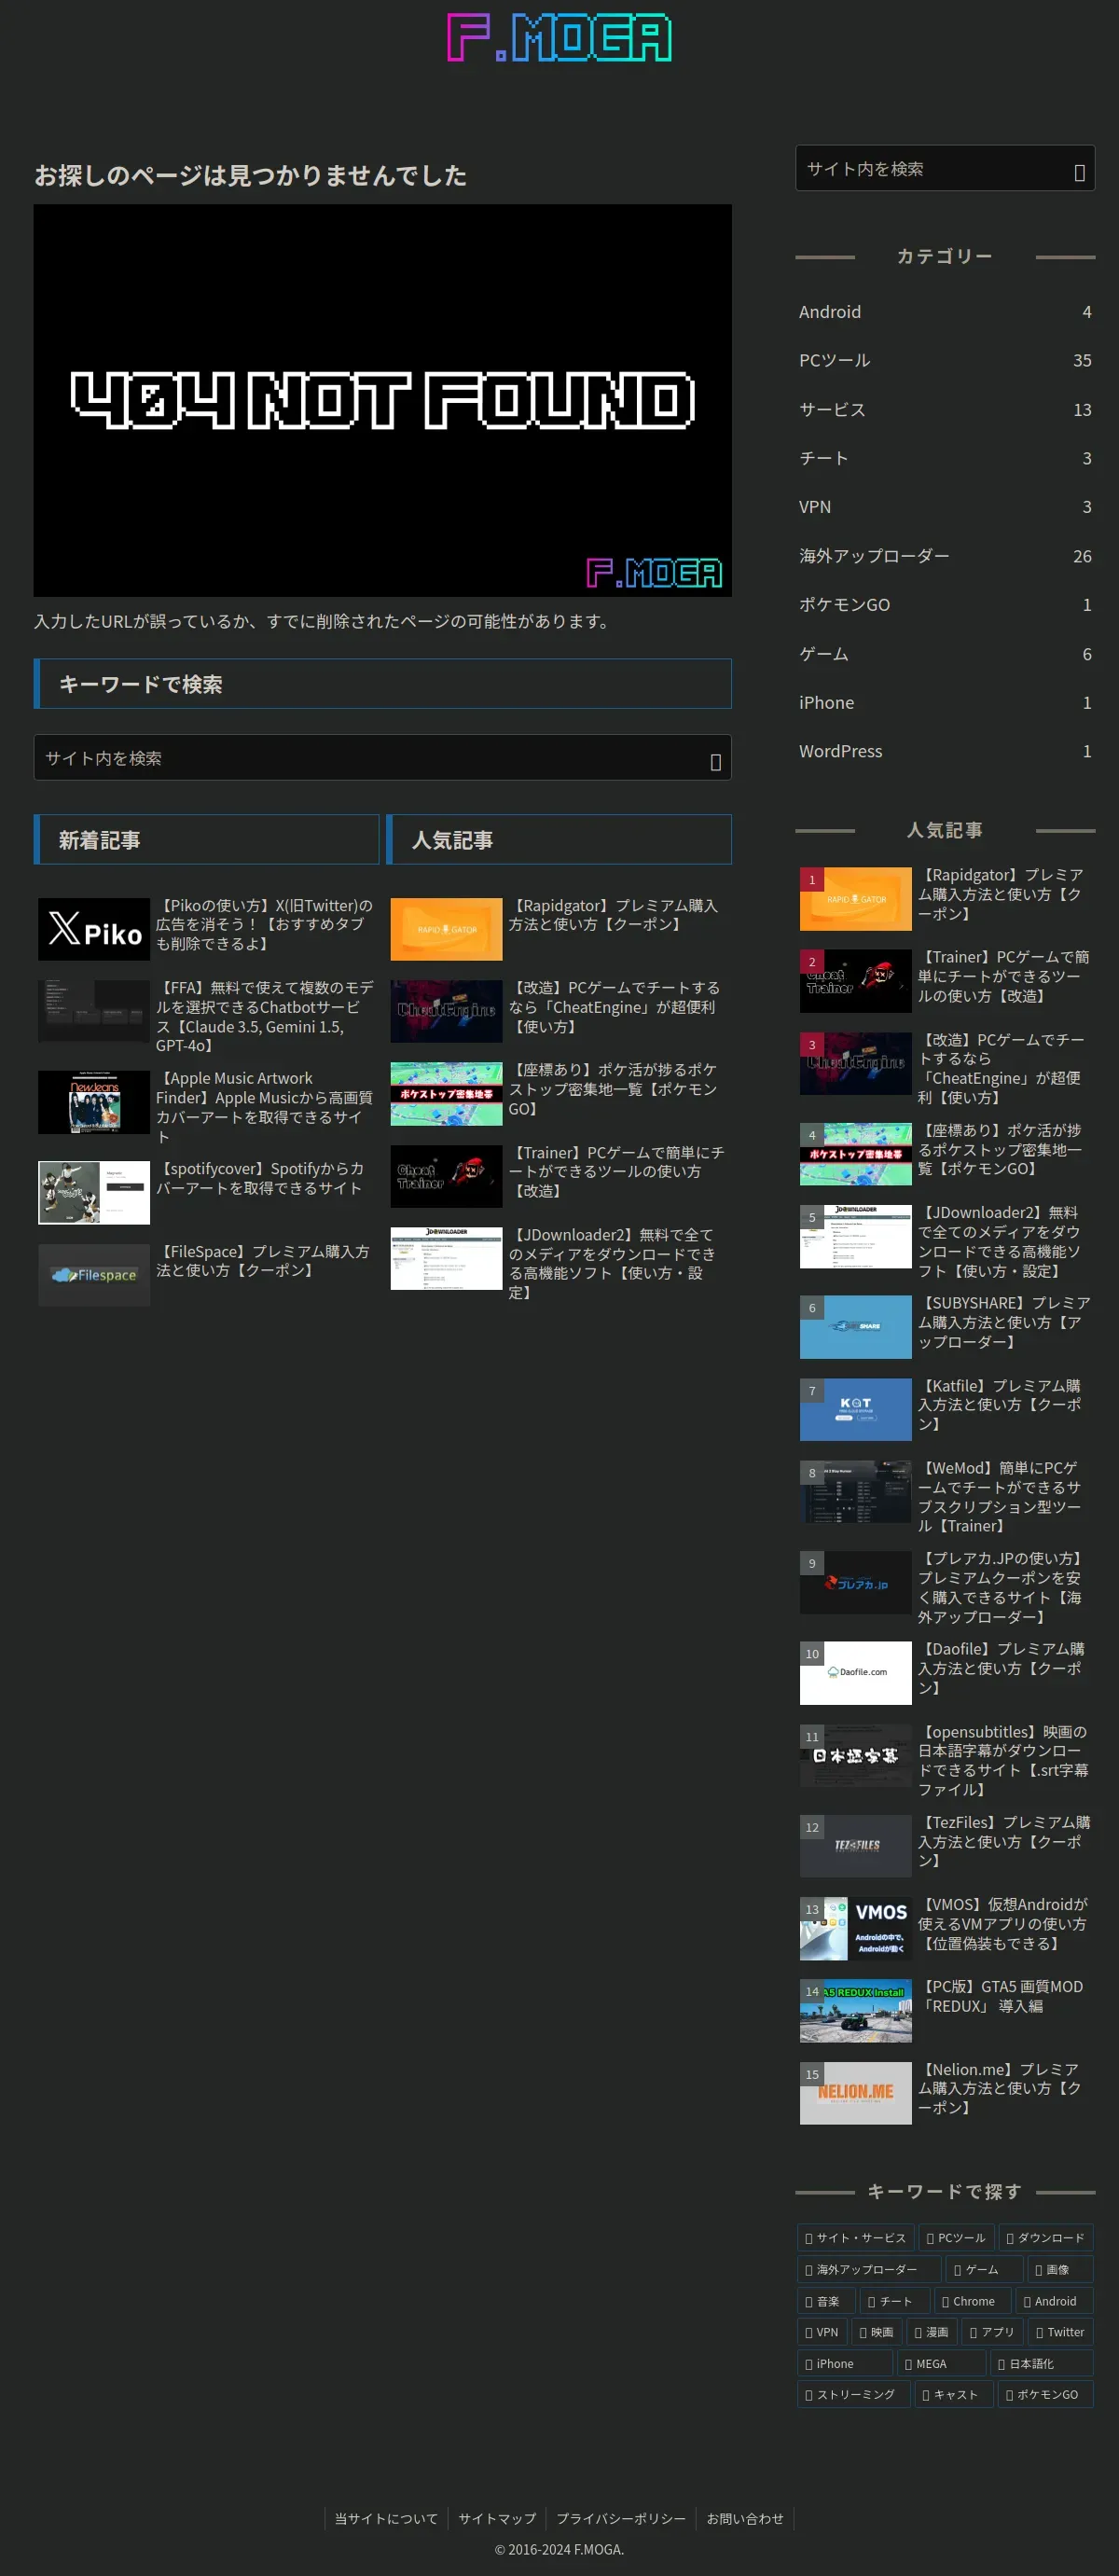Open プライバシーポリシー footer link
This screenshot has width=1119, height=2576.
pos(621,2518)
